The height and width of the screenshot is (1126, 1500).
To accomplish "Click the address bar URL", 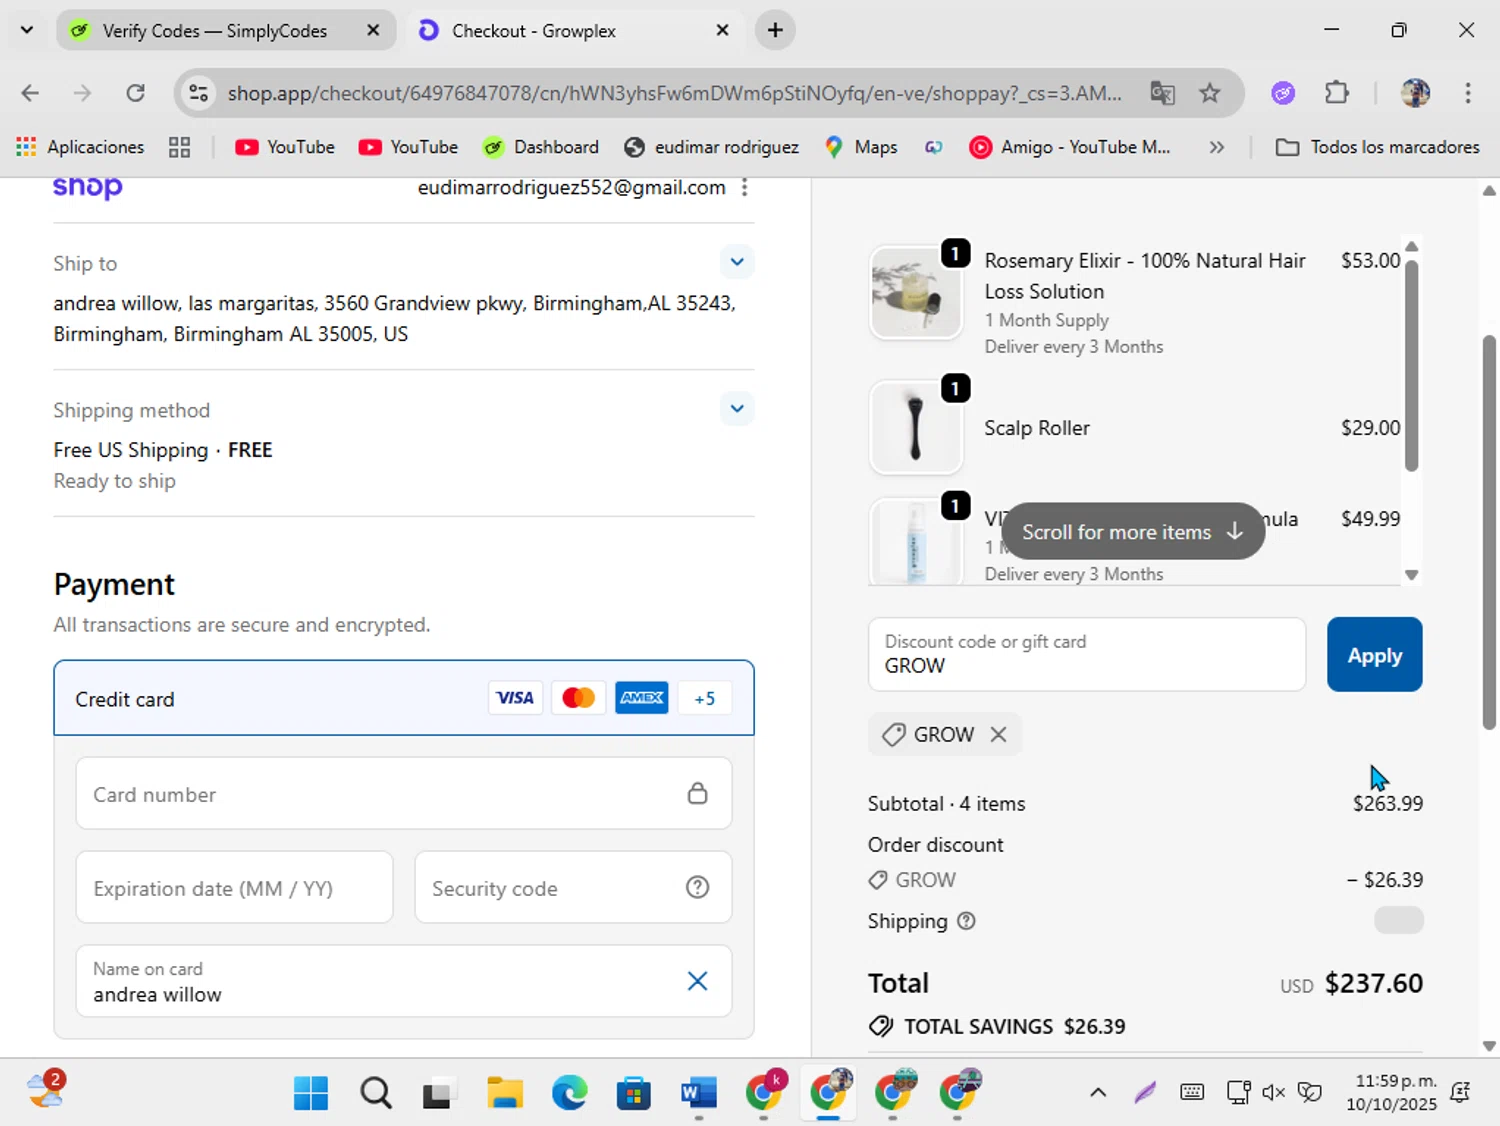I will [674, 93].
